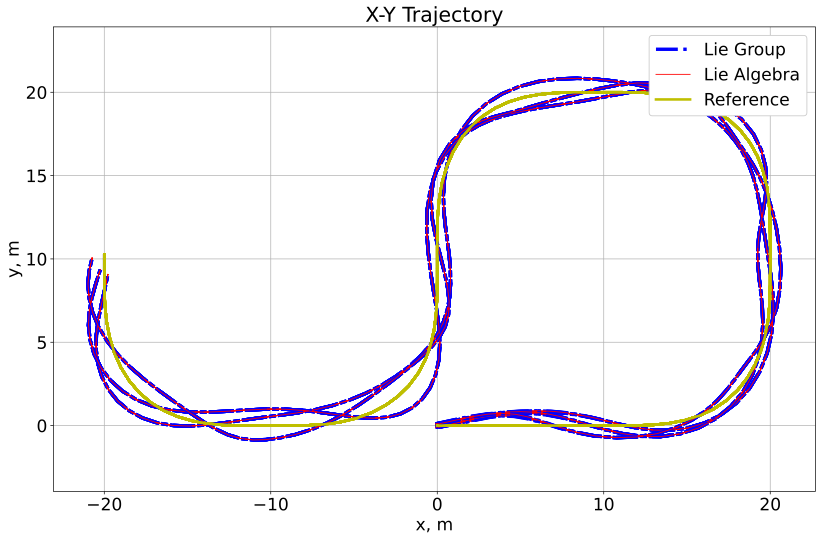822x540 pixels.
Task: Click the y-axis tick label 5
Action: click(x=42, y=343)
